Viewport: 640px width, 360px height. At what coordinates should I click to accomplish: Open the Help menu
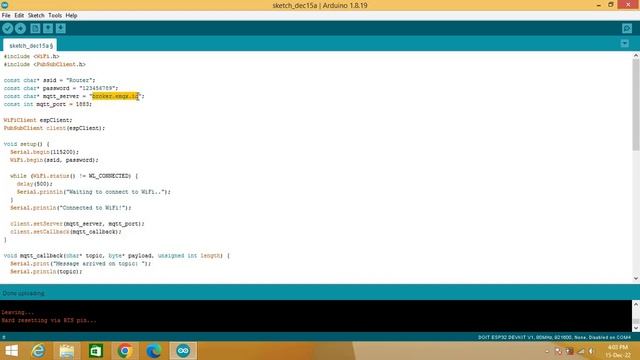point(71,16)
